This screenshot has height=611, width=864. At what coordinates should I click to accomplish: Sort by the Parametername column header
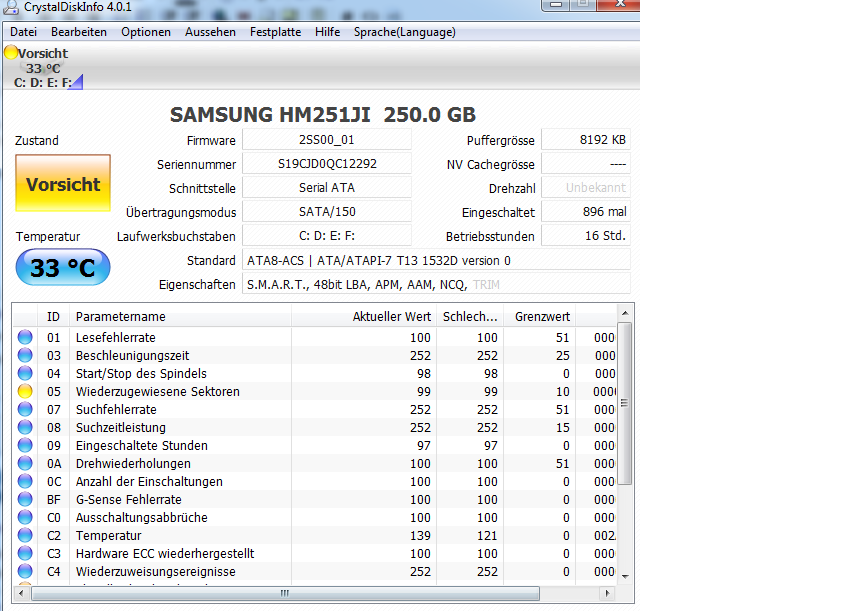coord(180,317)
